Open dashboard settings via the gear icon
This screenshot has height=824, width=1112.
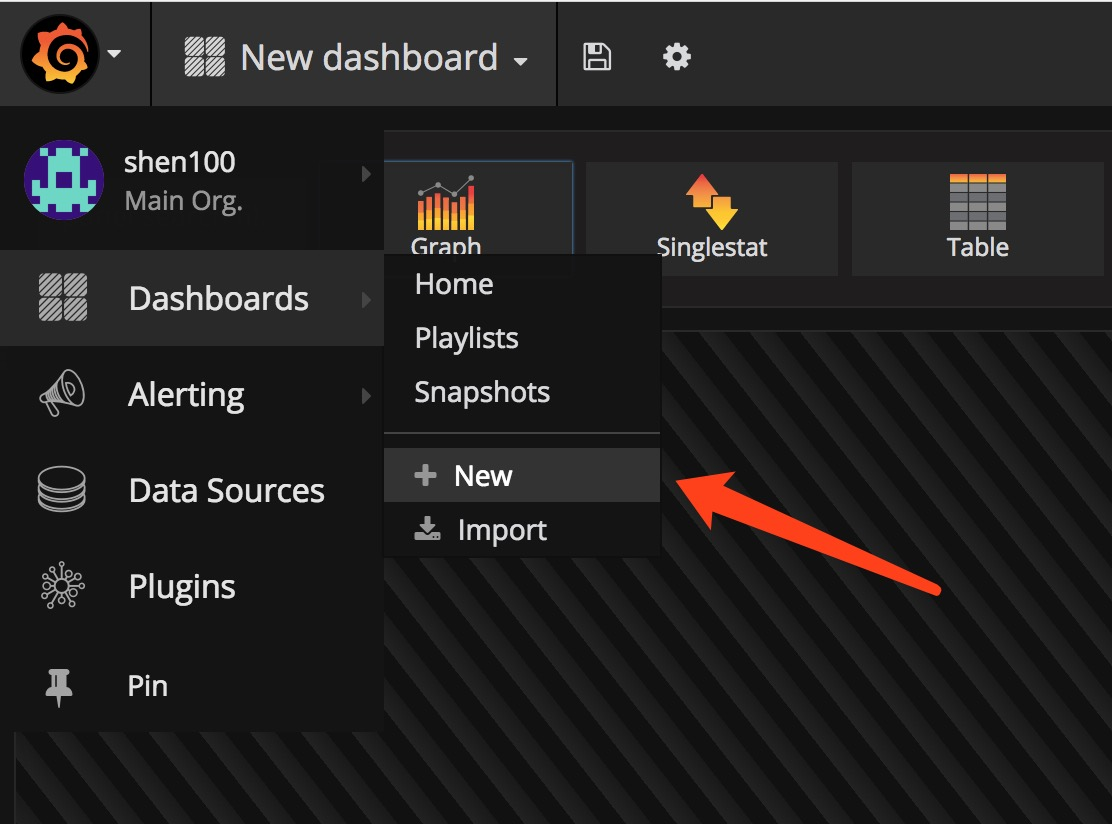click(677, 57)
